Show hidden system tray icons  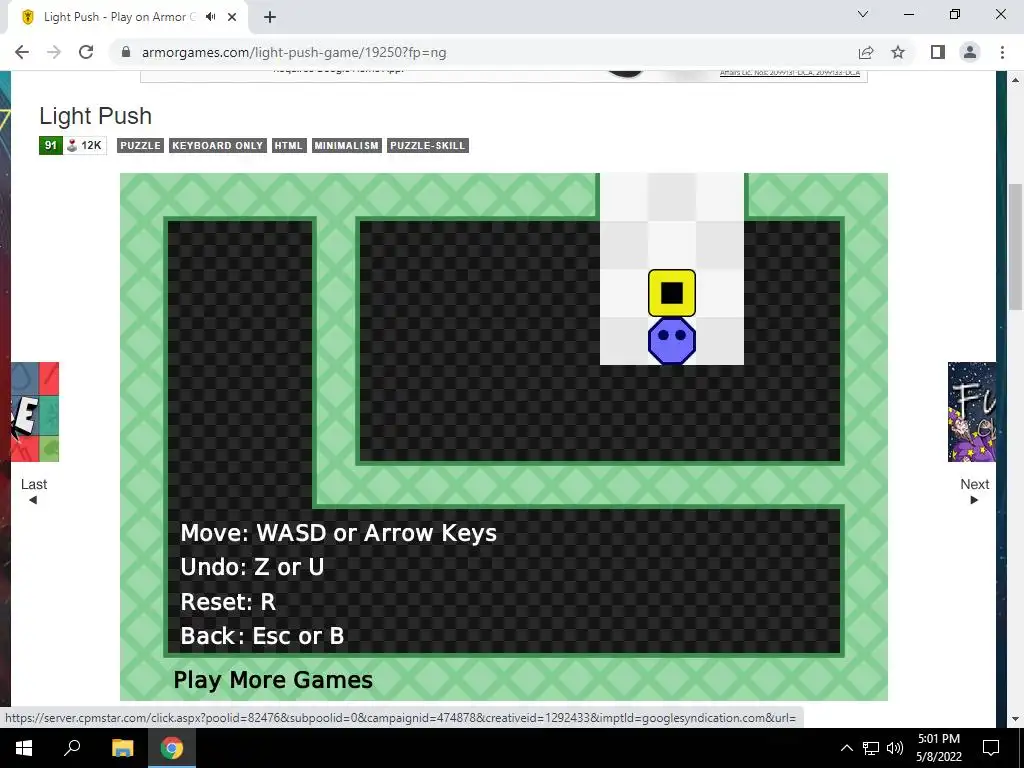pos(846,748)
